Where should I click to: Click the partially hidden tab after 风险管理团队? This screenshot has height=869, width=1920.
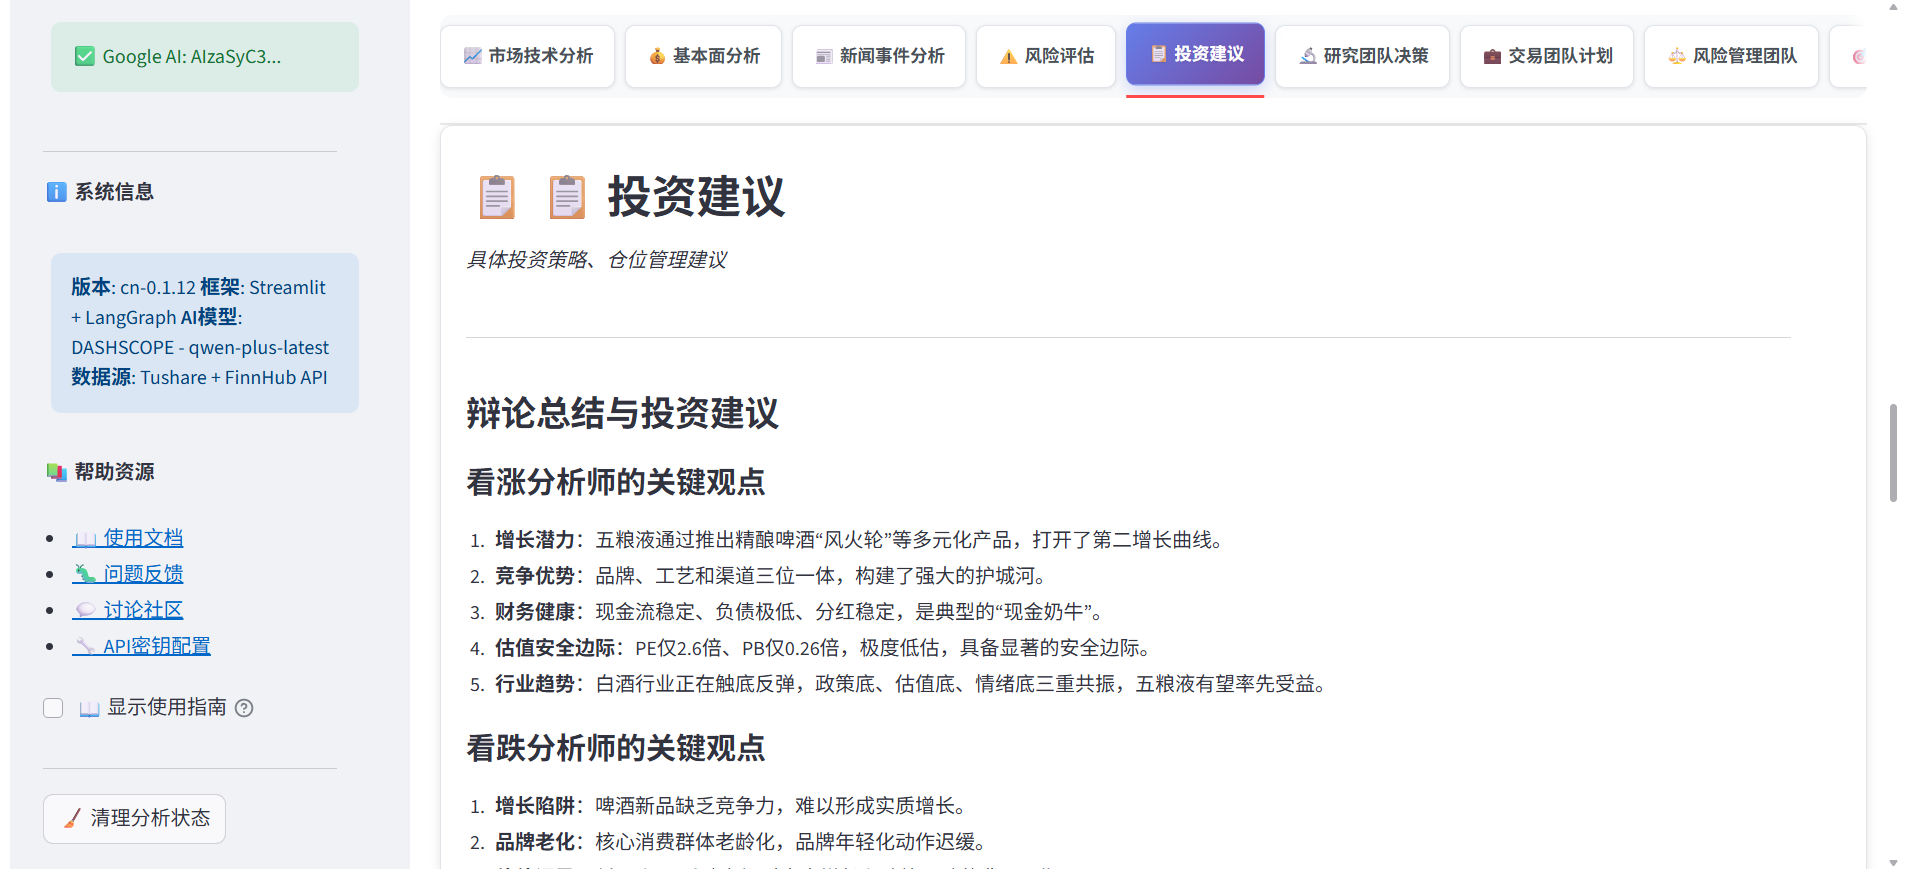(x=1850, y=56)
